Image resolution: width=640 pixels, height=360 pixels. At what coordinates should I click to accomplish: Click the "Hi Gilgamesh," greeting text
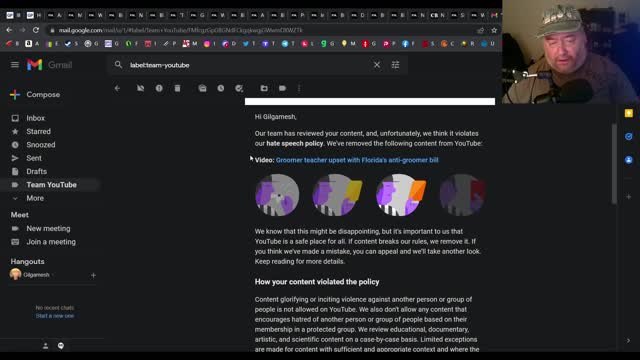(276, 117)
